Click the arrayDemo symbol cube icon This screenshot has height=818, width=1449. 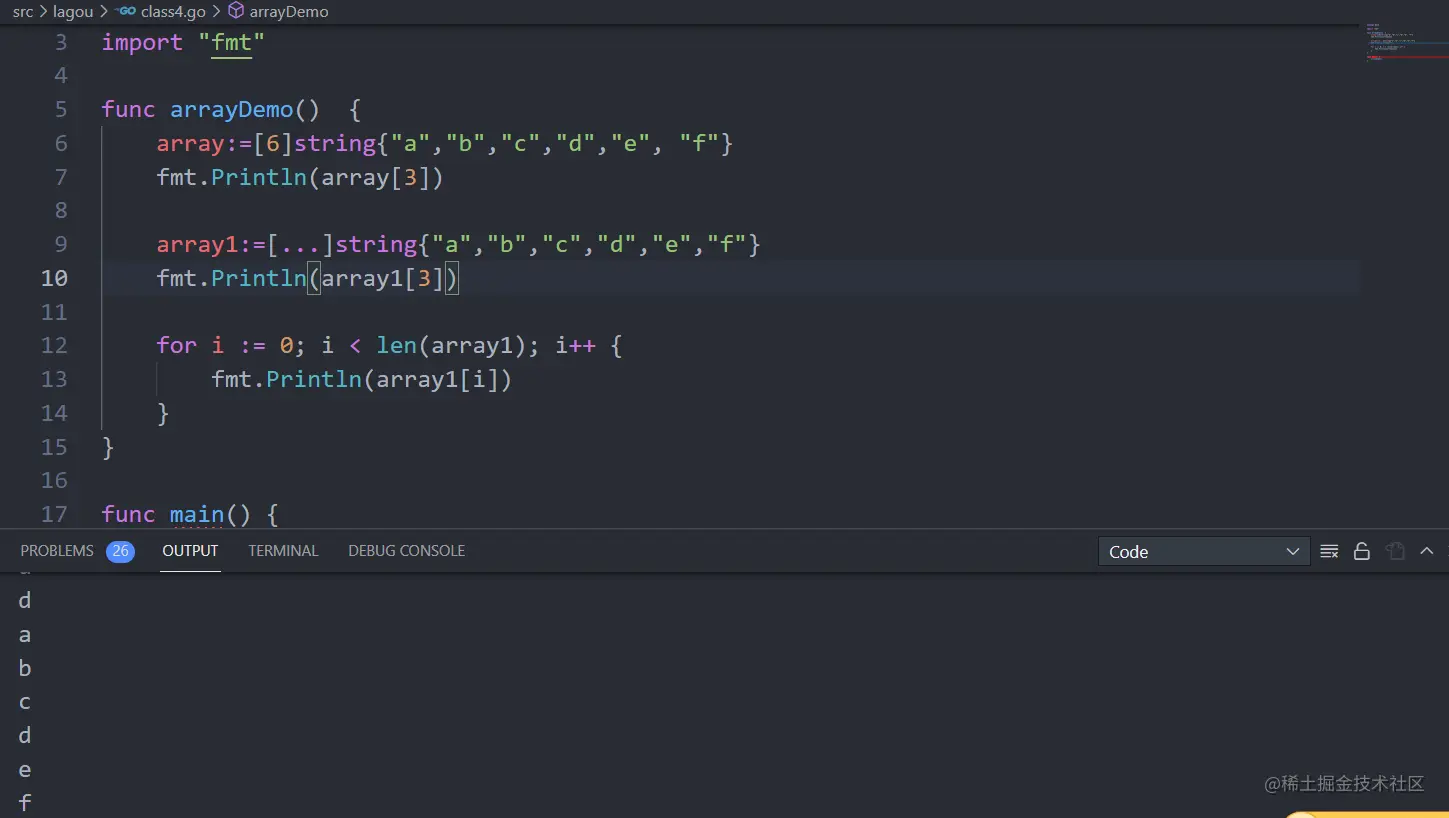(x=236, y=12)
